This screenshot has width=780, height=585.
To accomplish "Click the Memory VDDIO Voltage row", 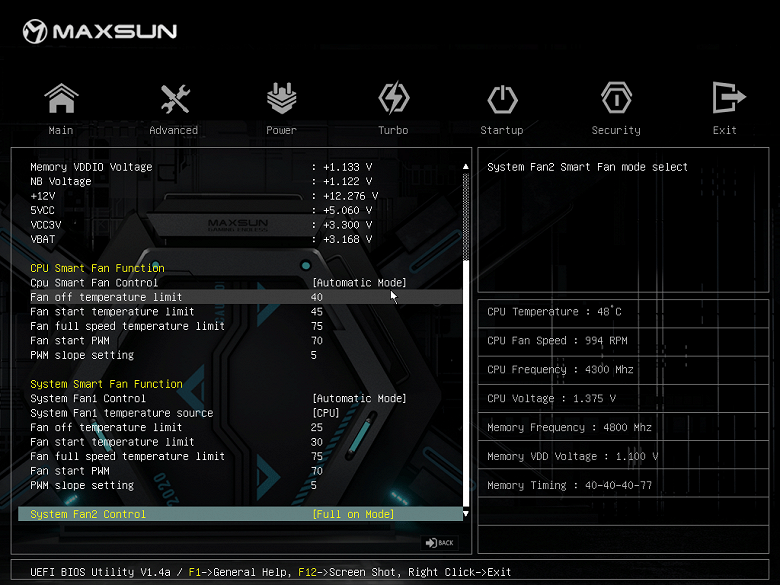I will click(201, 167).
